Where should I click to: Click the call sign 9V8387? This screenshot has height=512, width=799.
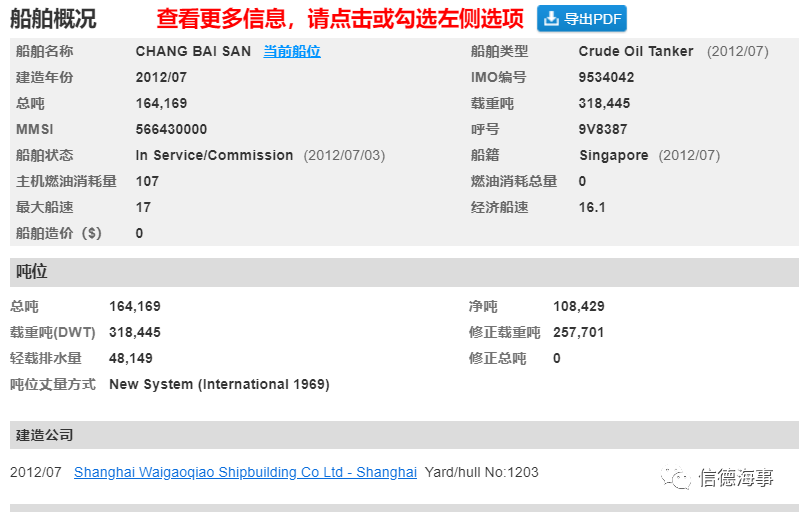click(x=603, y=129)
